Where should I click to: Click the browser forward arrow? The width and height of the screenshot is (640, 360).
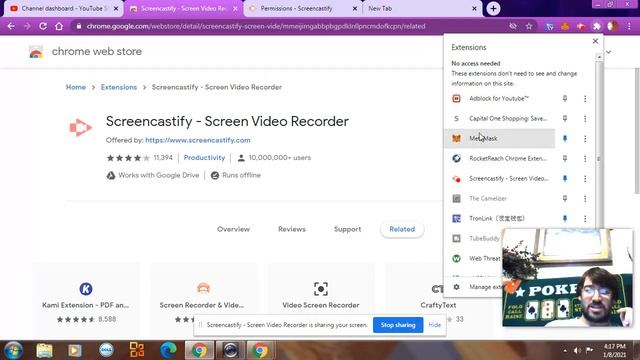(x=27, y=26)
